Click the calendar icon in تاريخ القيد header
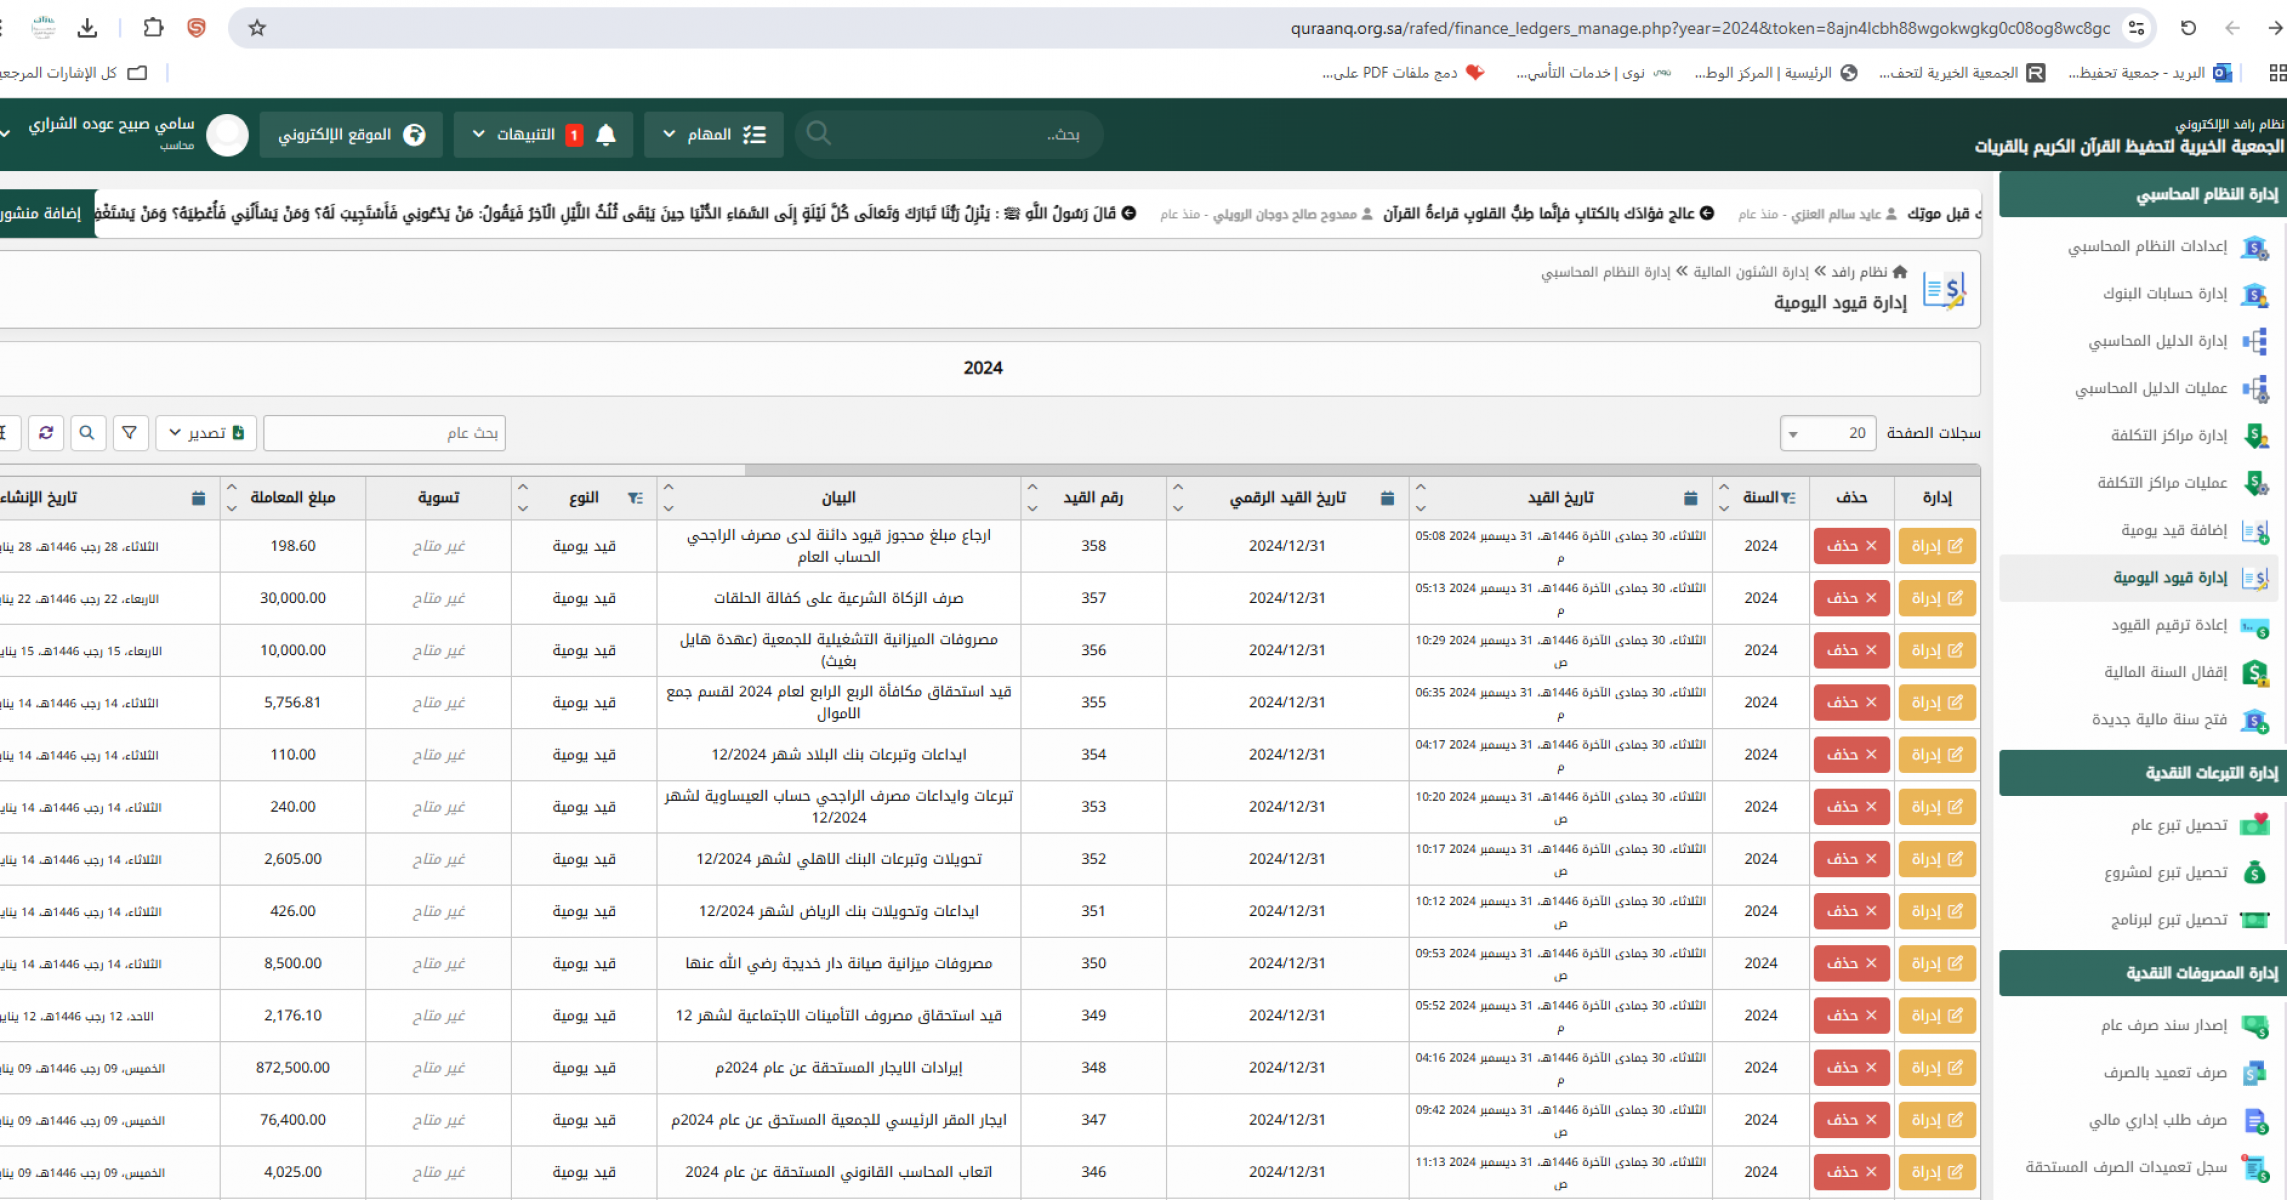The width and height of the screenshot is (2287, 1200). [1690, 498]
